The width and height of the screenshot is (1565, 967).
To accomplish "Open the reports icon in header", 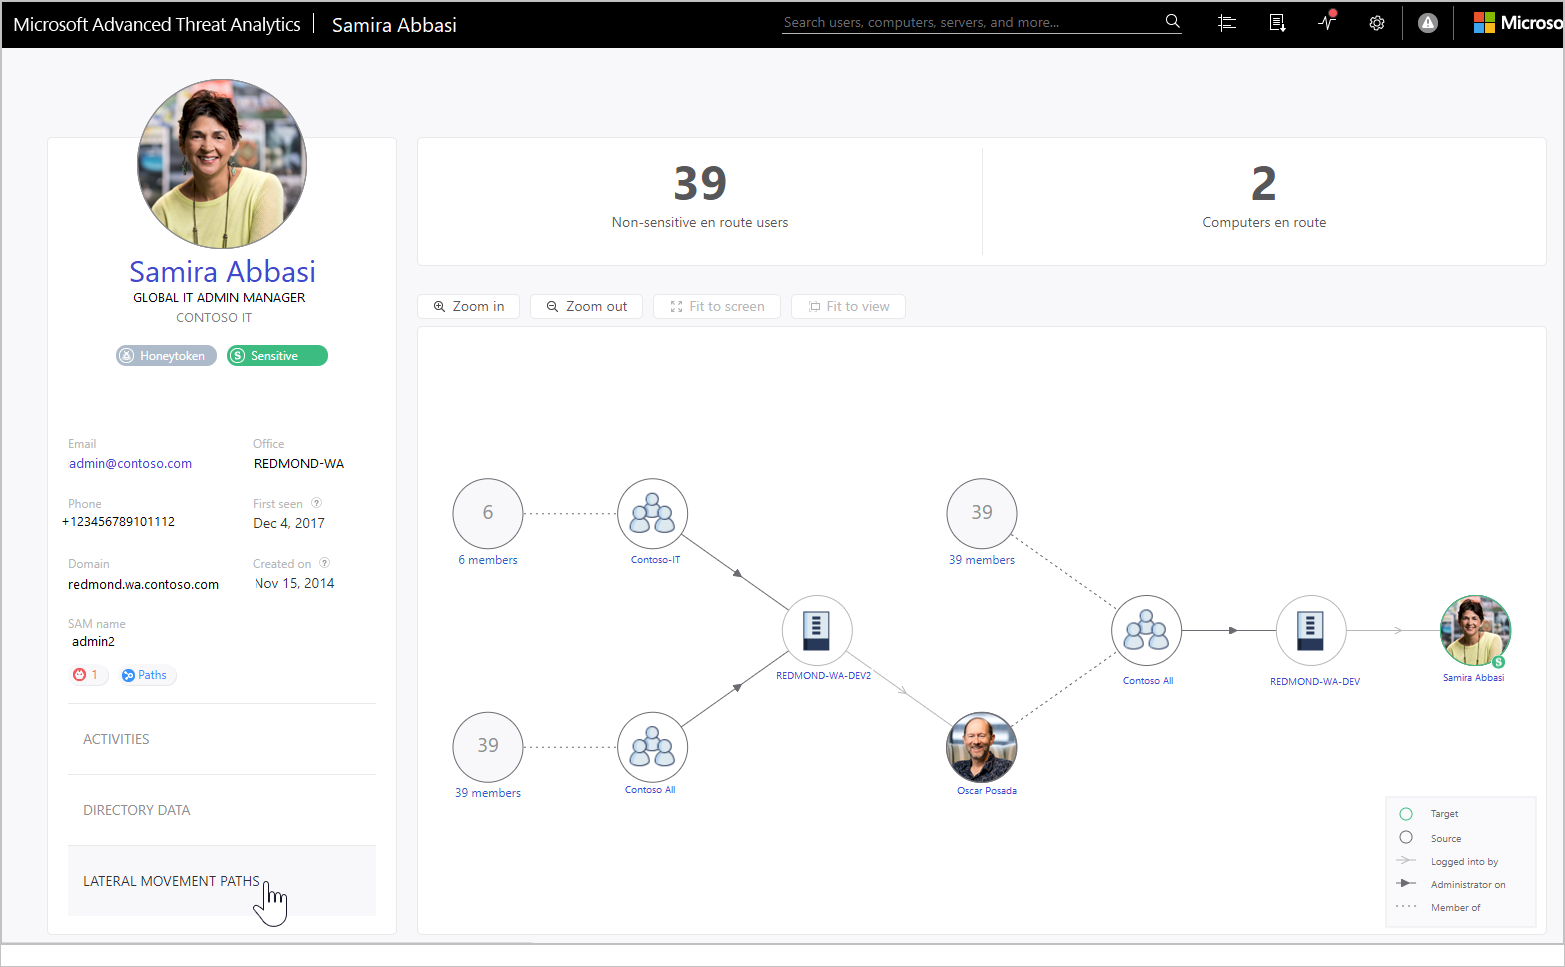I will click(x=1277, y=23).
